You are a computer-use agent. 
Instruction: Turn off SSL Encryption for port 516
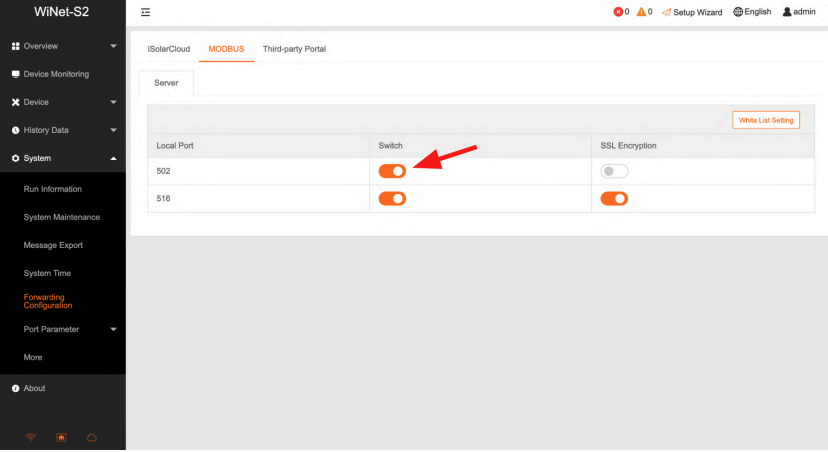pos(614,199)
